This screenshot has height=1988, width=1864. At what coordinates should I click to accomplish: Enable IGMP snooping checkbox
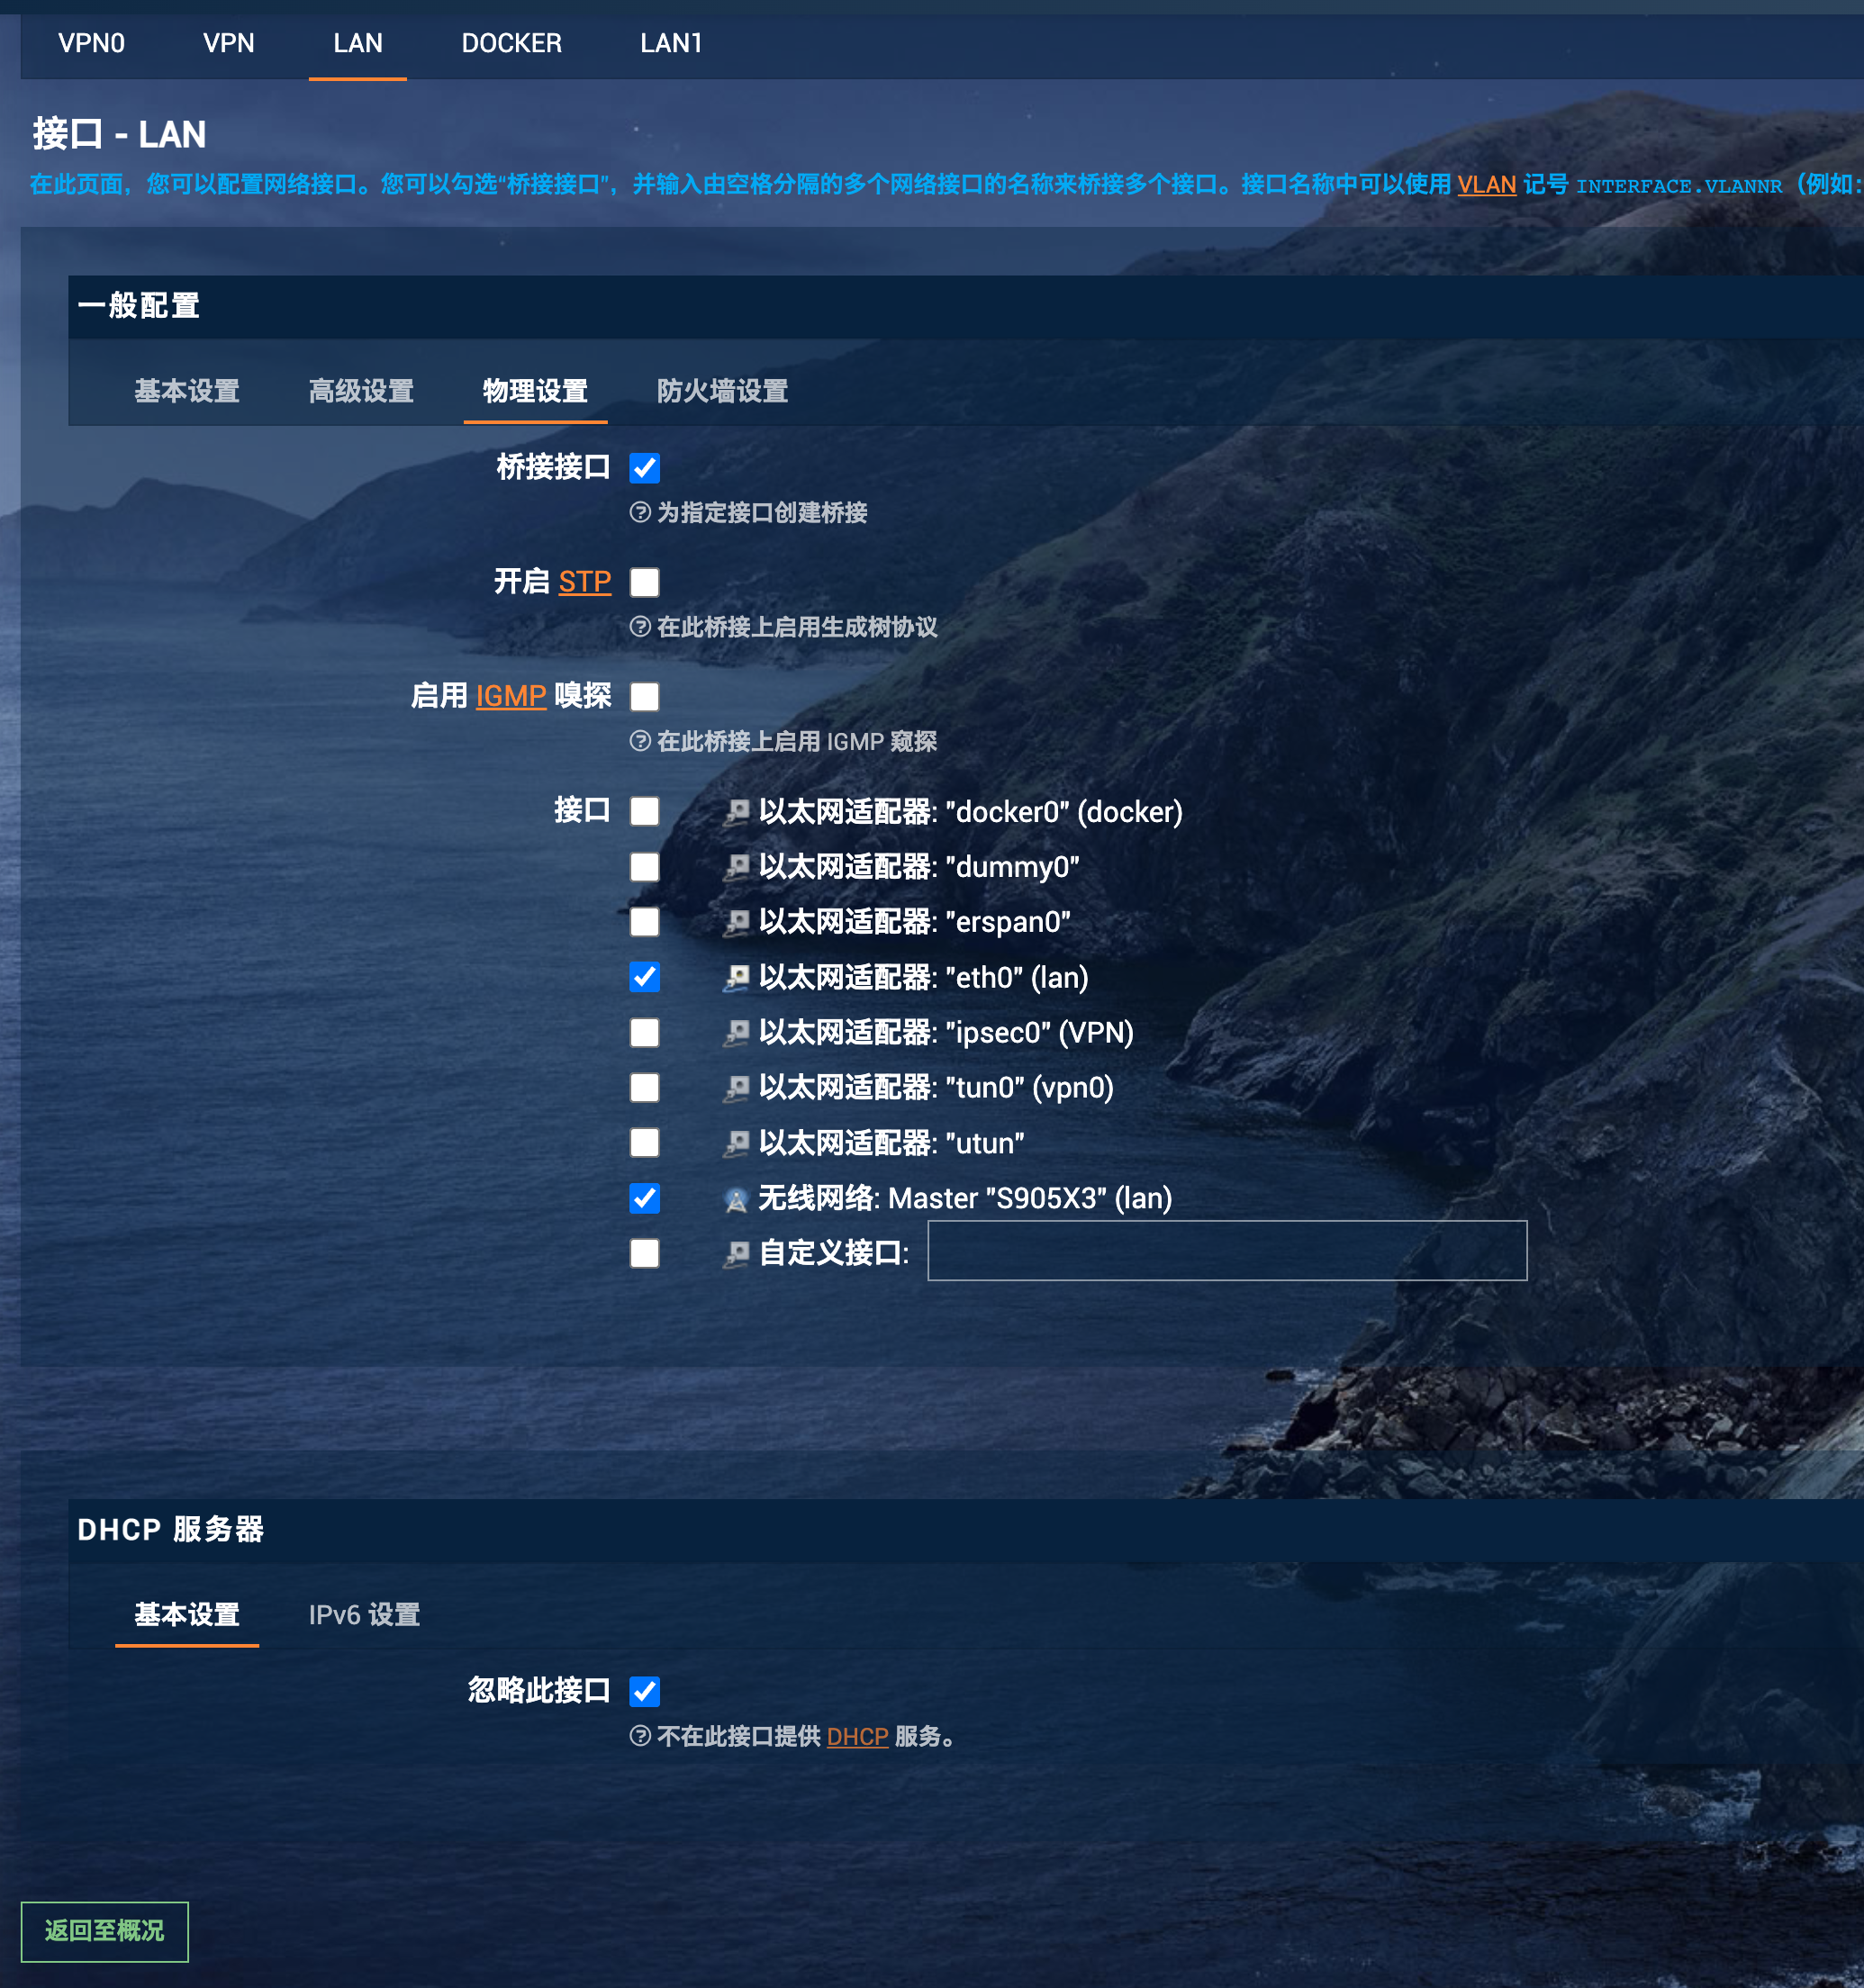pyautogui.click(x=645, y=696)
